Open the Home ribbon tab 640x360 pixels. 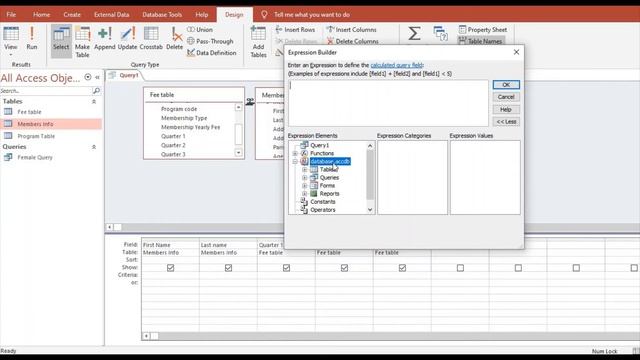[42, 15]
